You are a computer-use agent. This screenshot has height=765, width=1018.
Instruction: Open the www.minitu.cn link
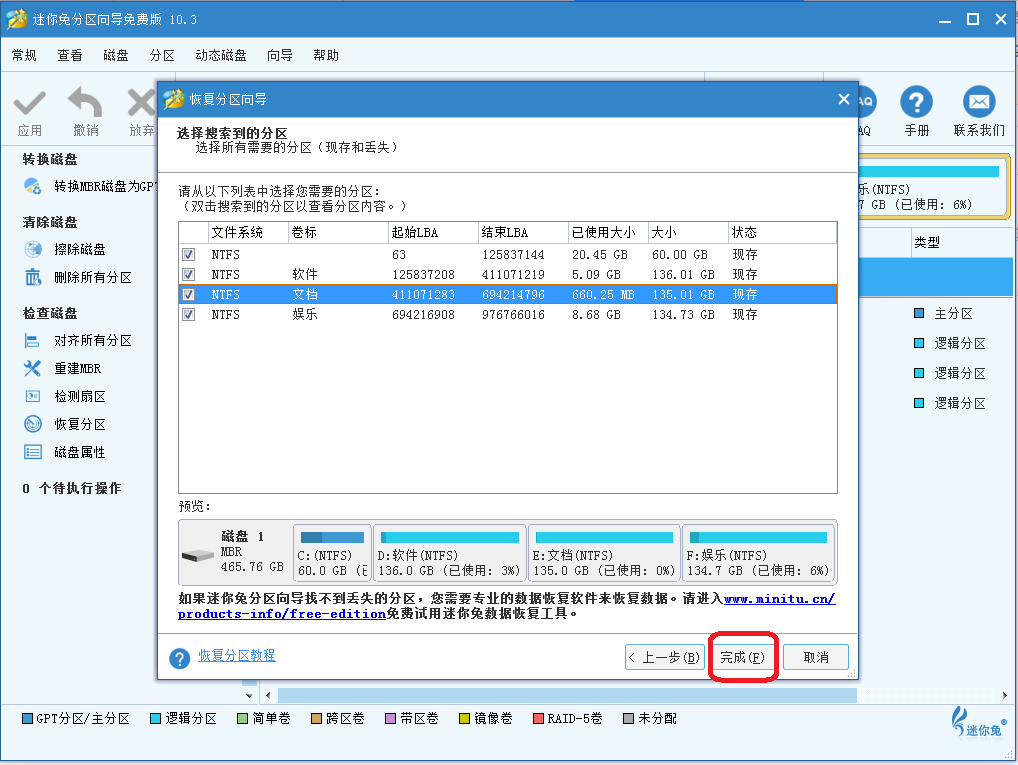pyautogui.click(x=780, y=599)
